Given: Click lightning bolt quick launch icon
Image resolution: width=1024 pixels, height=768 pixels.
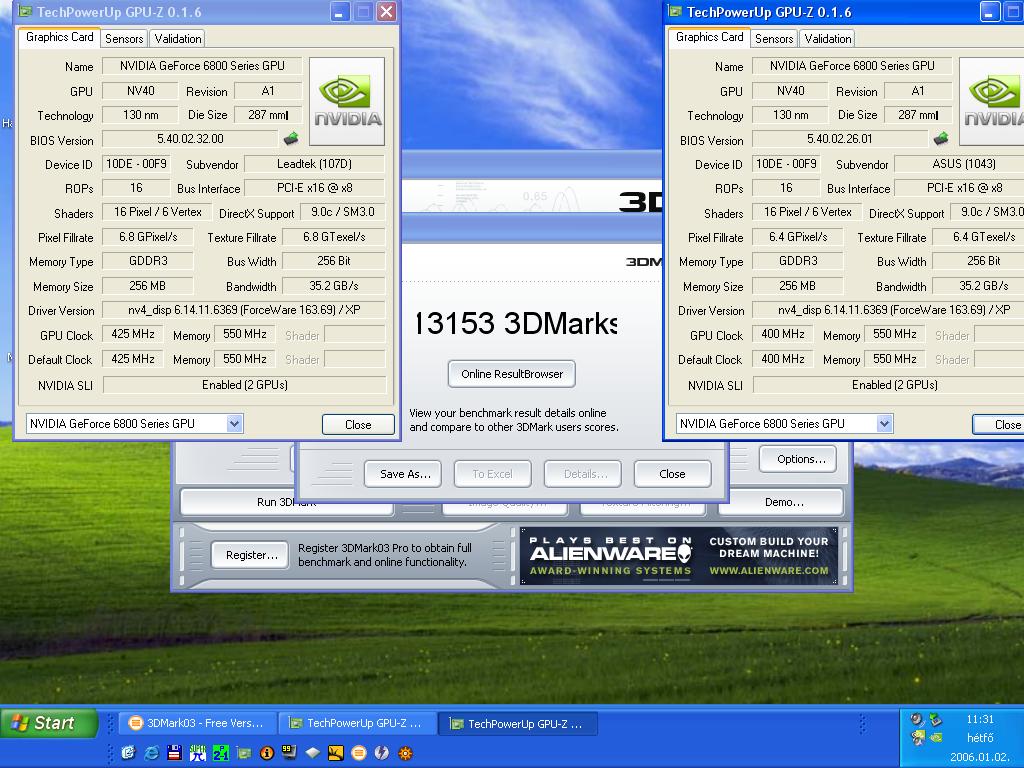Looking at the screenshot, I should (382, 753).
